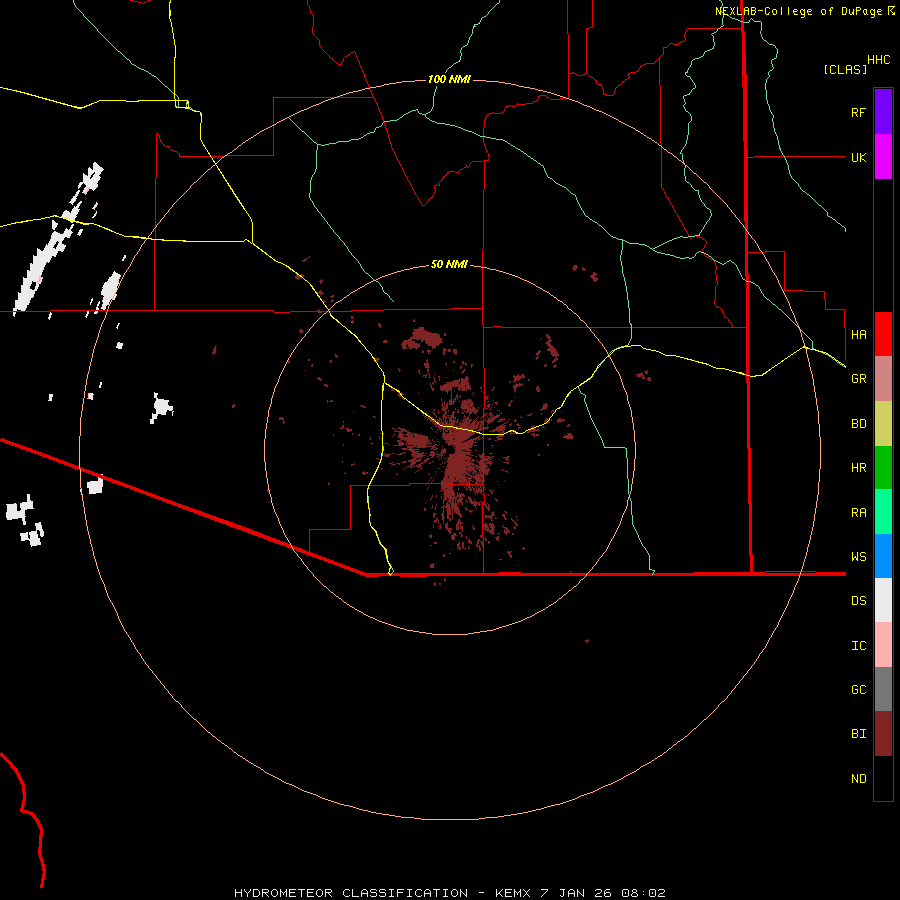Click the GC legend label
The image size is (900, 900).
(858, 690)
